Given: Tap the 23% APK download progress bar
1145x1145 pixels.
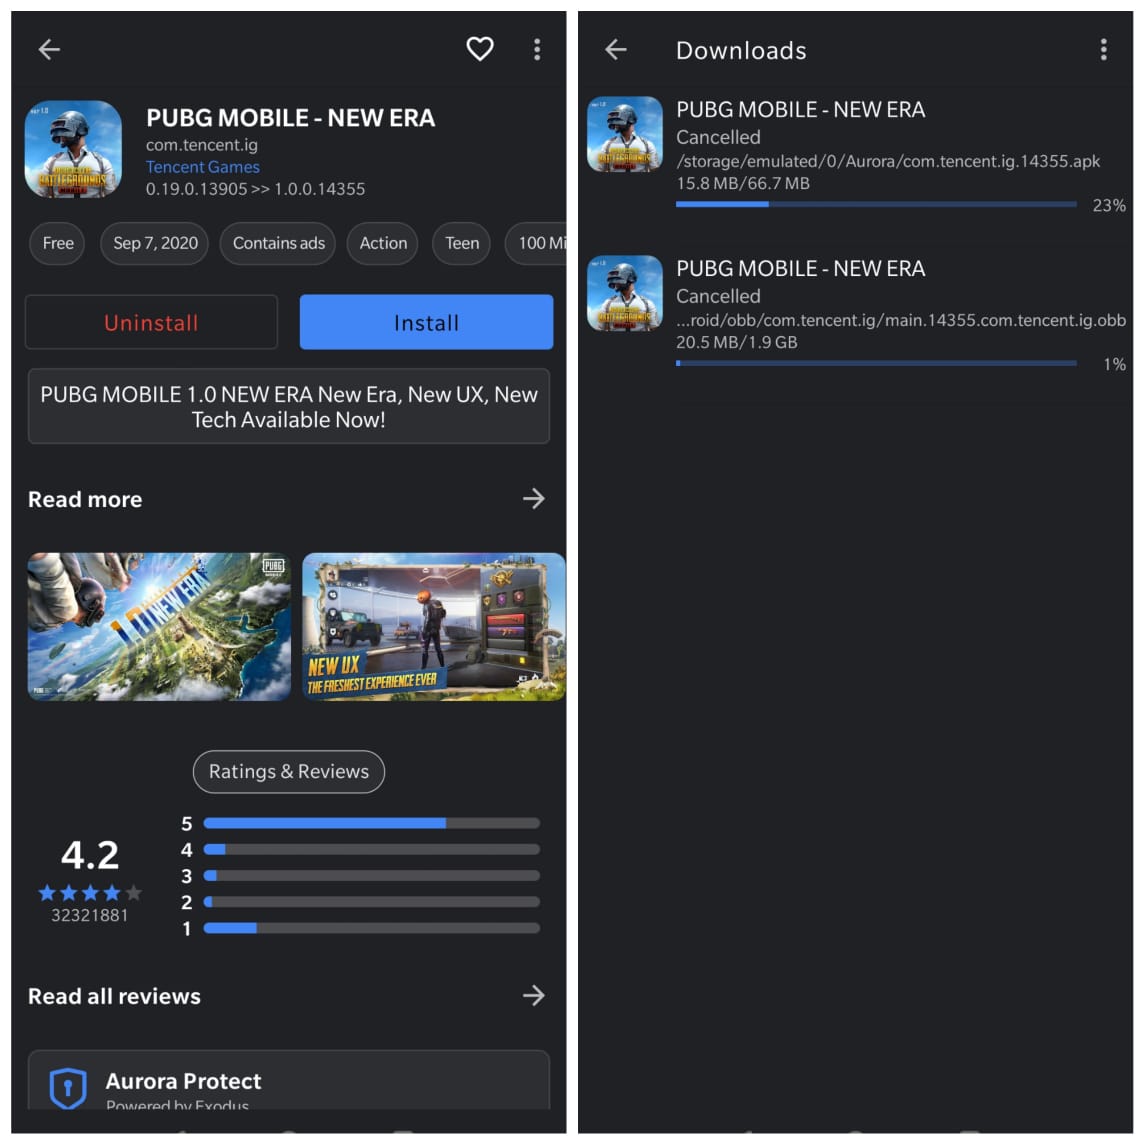Looking at the screenshot, I should point(876,204).
